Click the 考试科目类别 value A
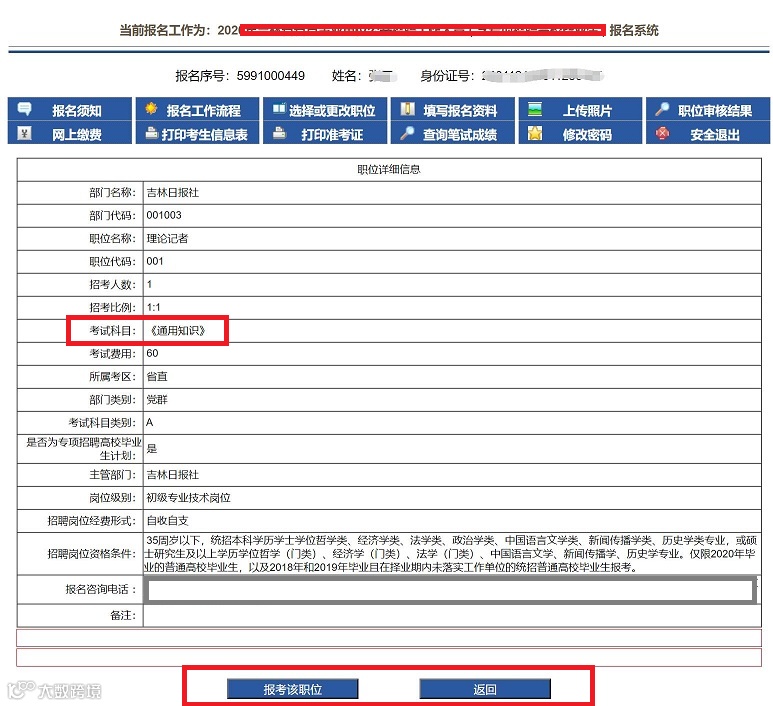Screen dimensions: 773x706 (150, 423)
